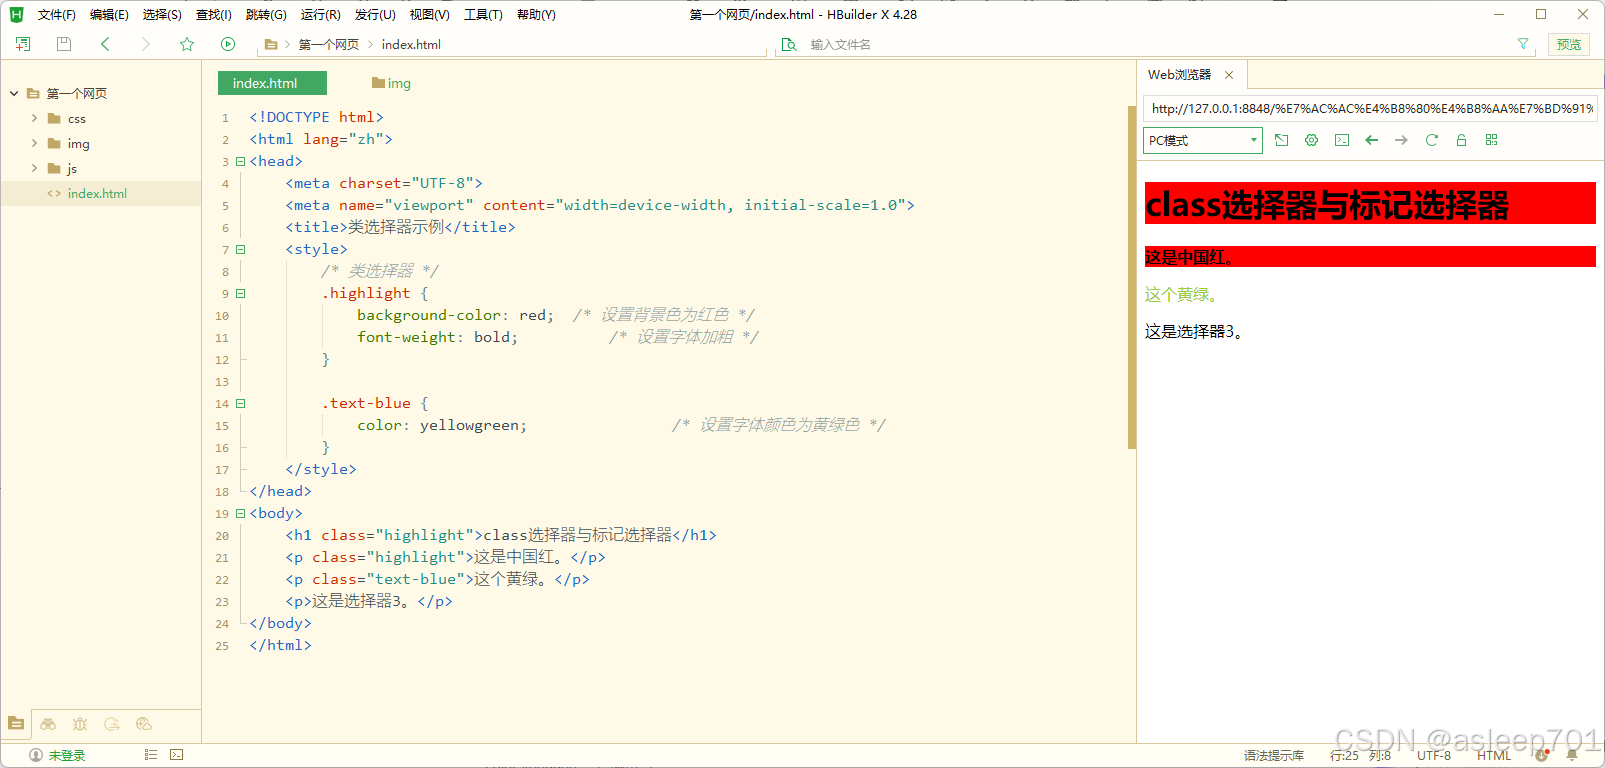
Task: Click the browser QR code icon
Action: pos(1491,140)
